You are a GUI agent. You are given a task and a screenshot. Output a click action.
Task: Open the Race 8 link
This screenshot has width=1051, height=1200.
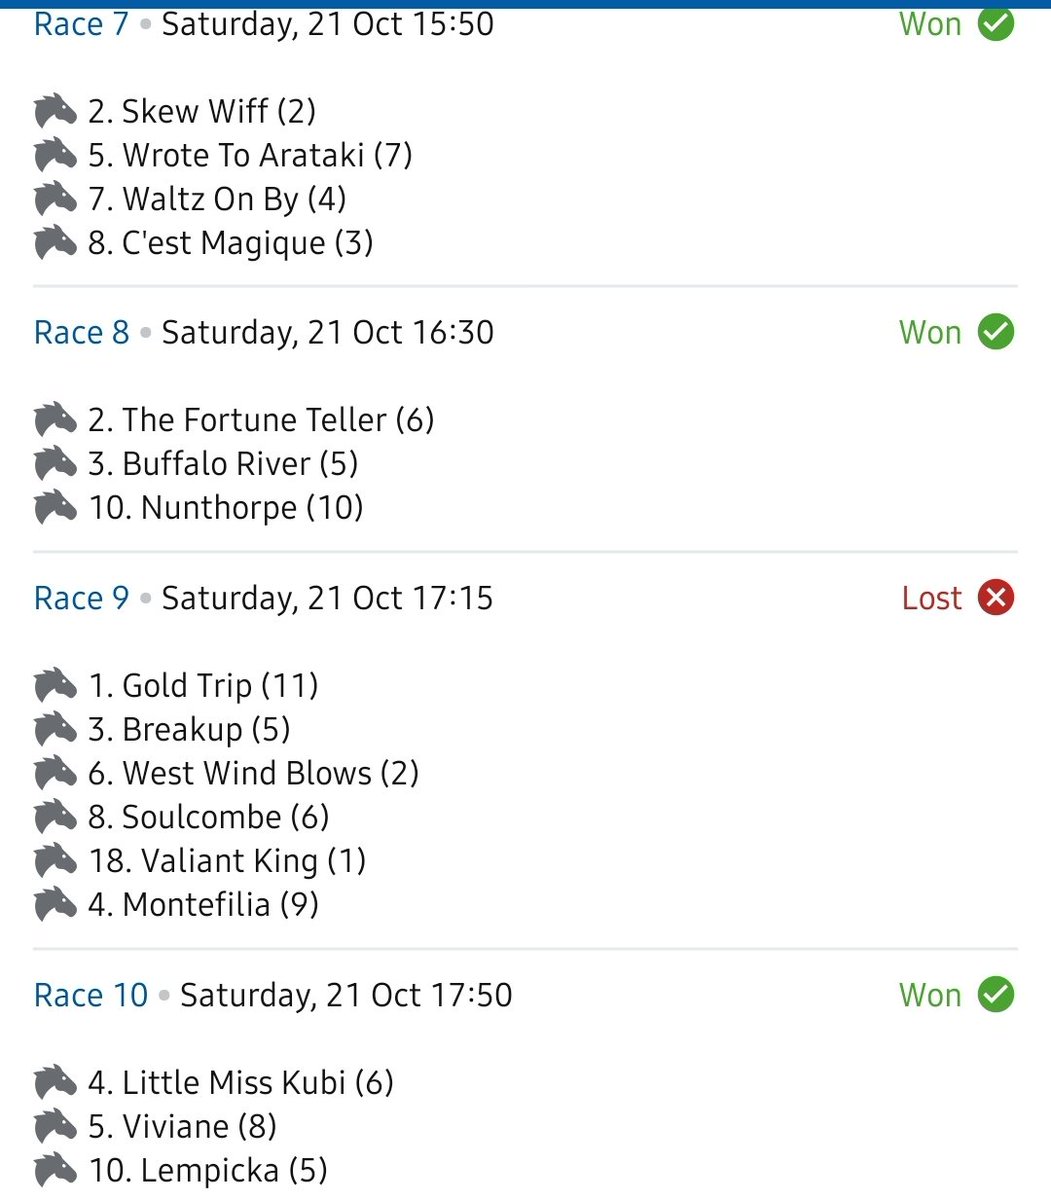(x=81, y=332)
